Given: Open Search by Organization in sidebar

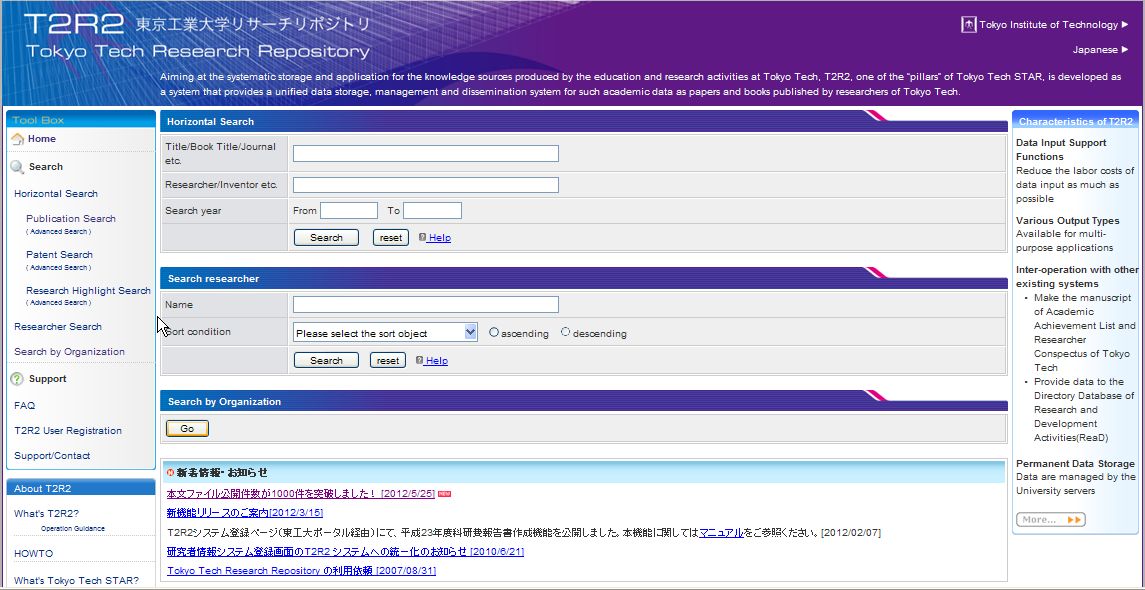Looking at the screenshot, I should tap(69, 352).
